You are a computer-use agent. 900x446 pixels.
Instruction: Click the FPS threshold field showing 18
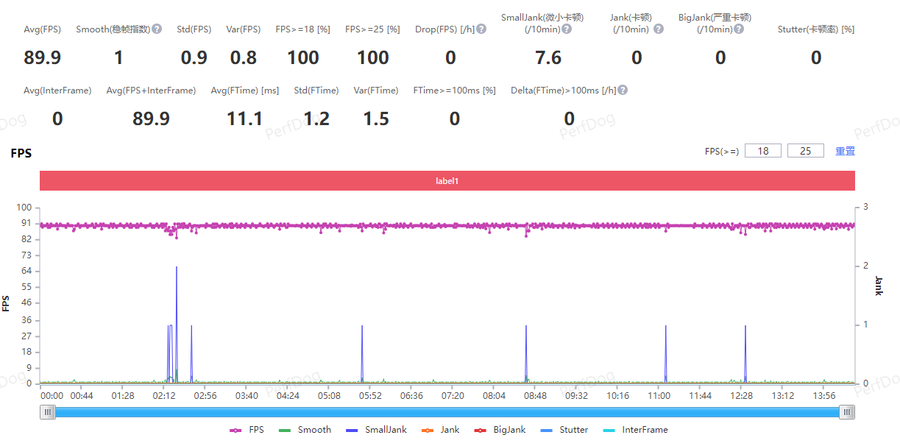[763, 151]
